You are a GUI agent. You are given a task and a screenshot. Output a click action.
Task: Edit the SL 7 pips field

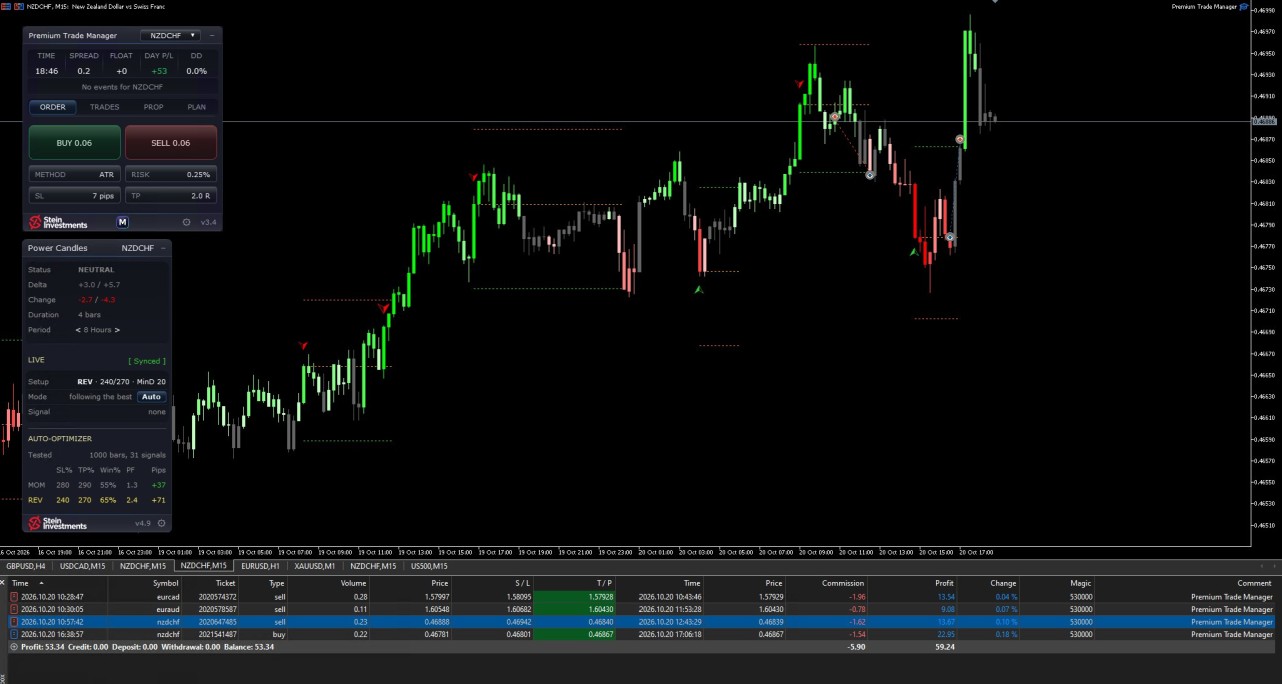pyautogui.click(x=74, y=195)
